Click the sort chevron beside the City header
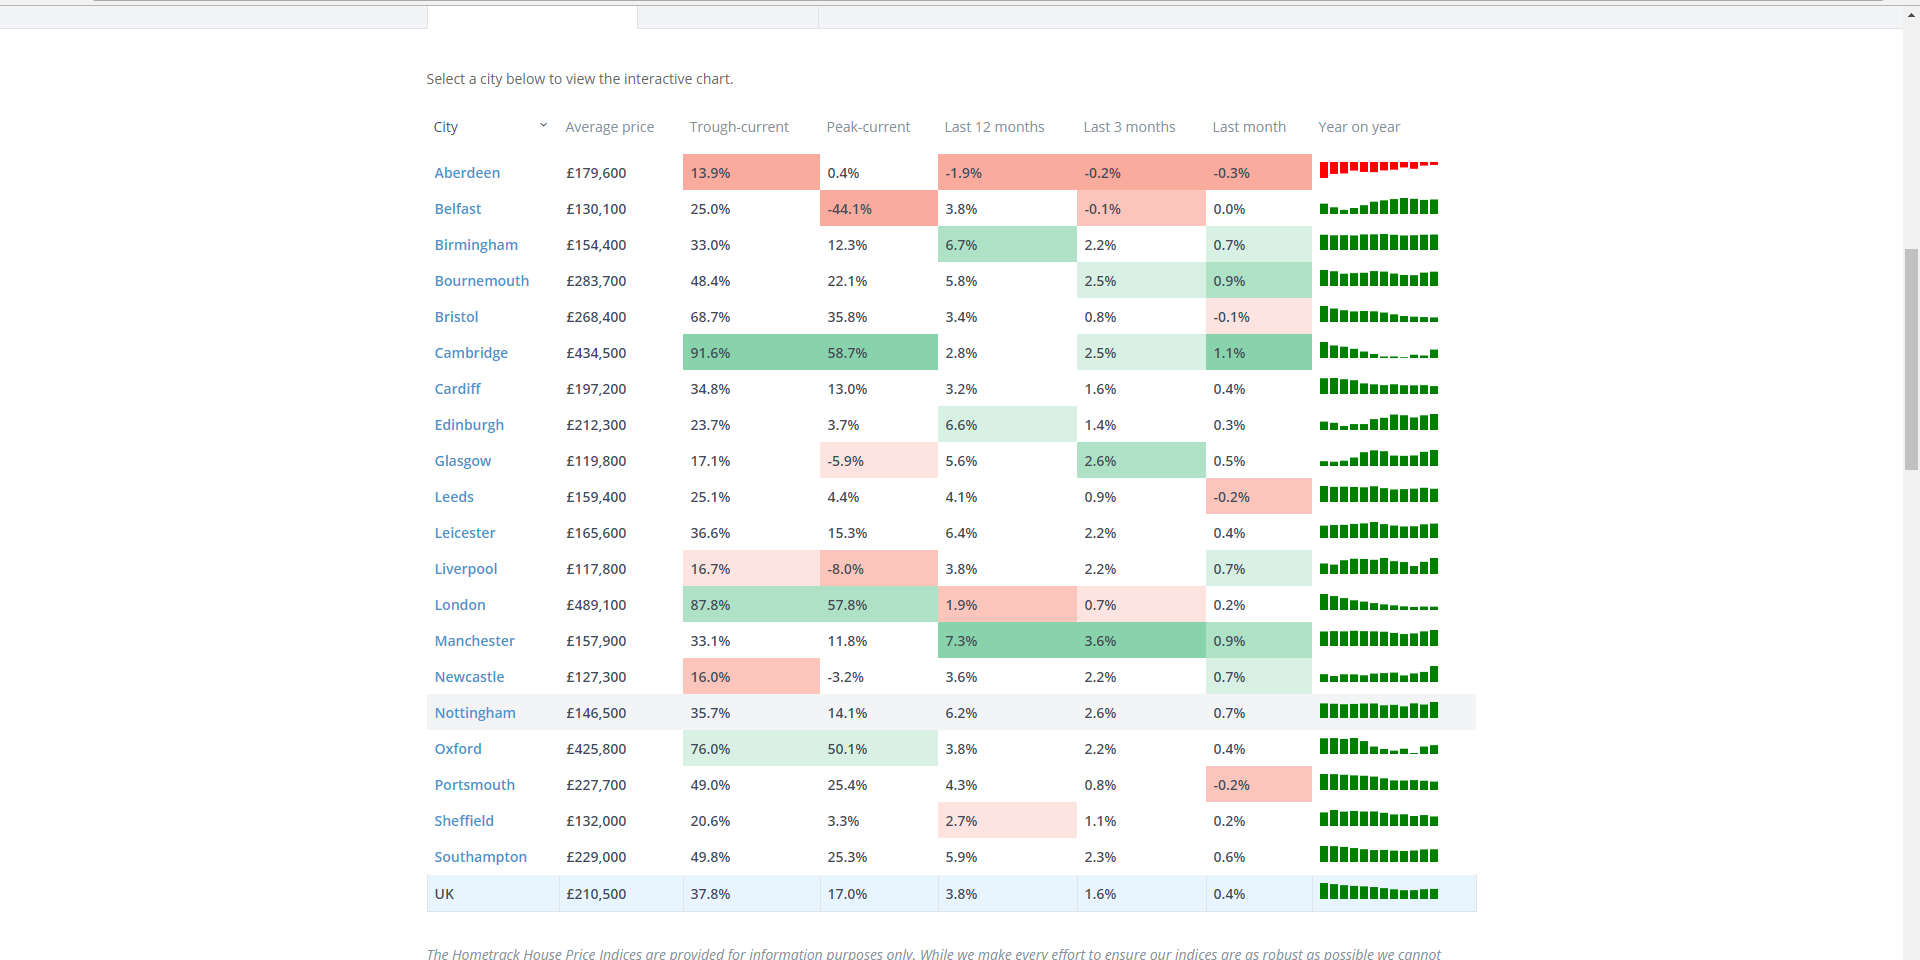 543,126
